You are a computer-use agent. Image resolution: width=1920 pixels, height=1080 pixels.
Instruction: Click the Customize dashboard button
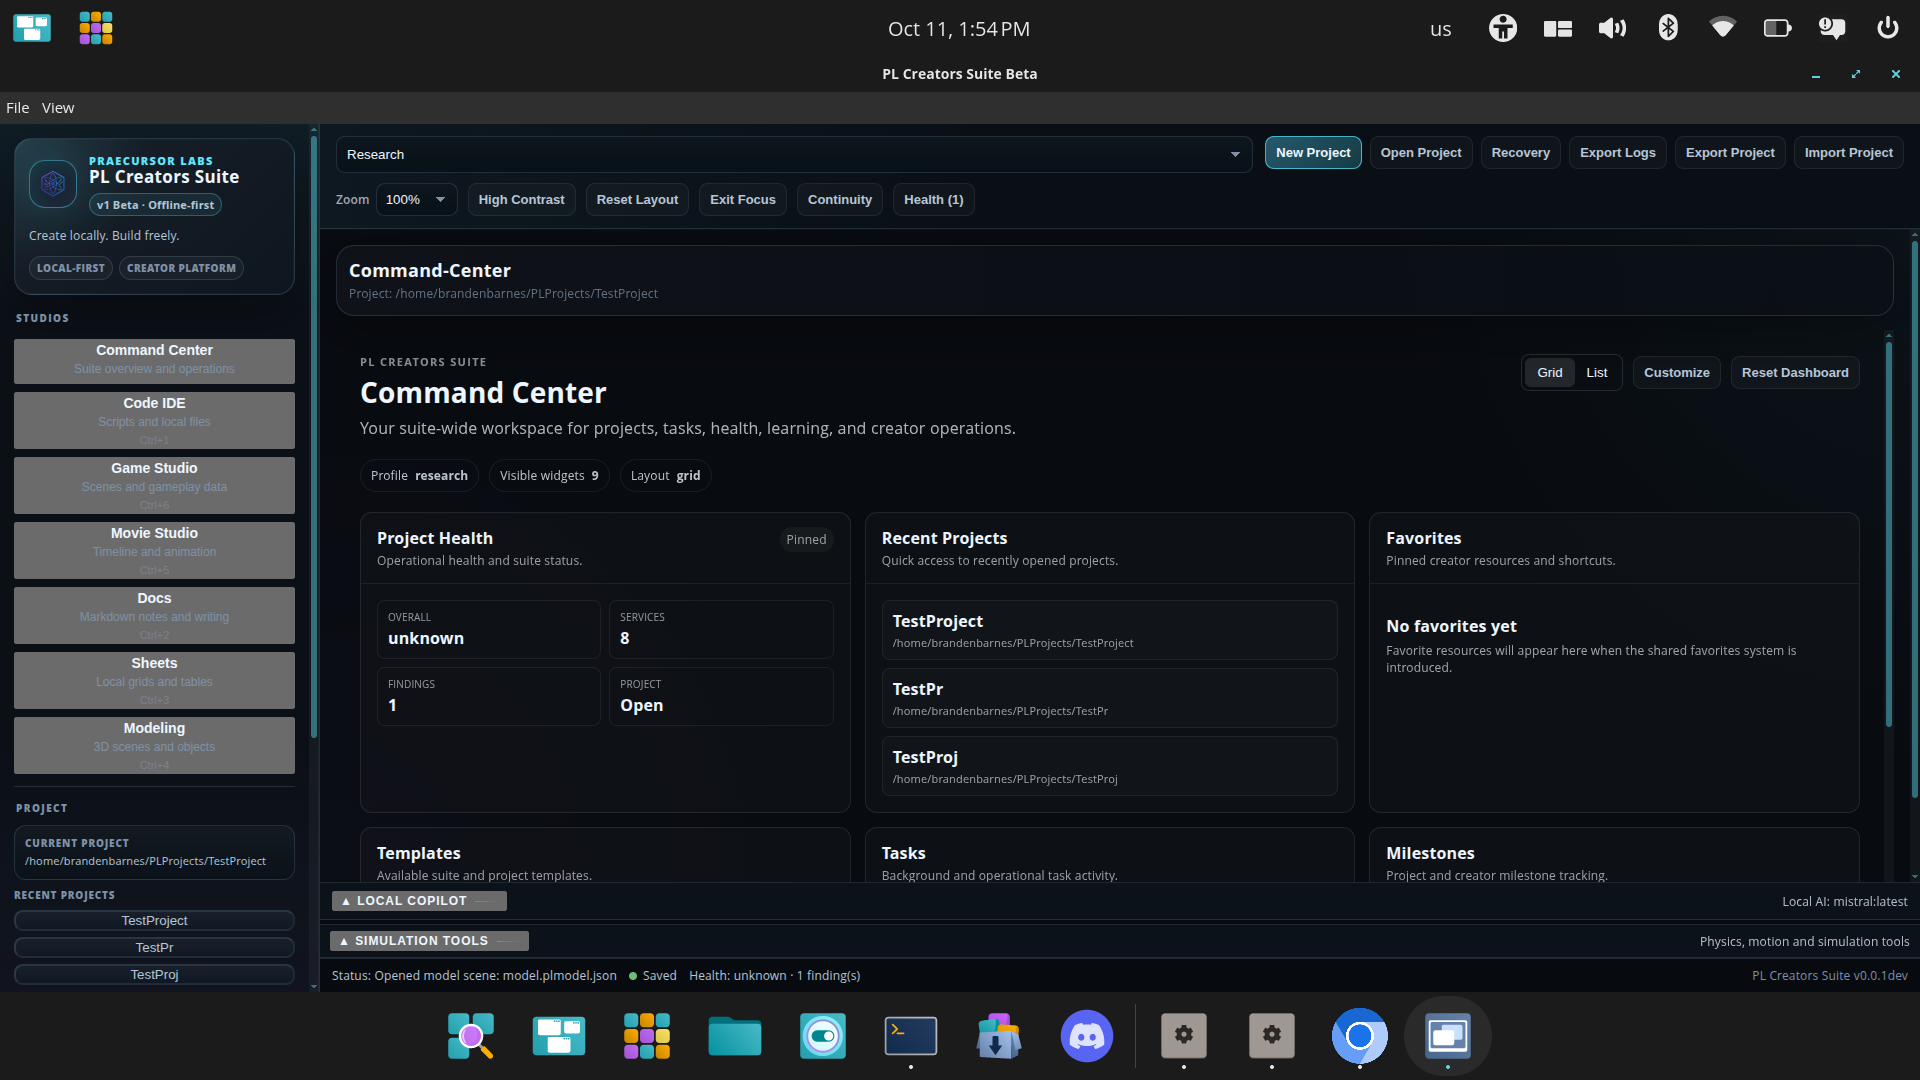click(1676, 373)
